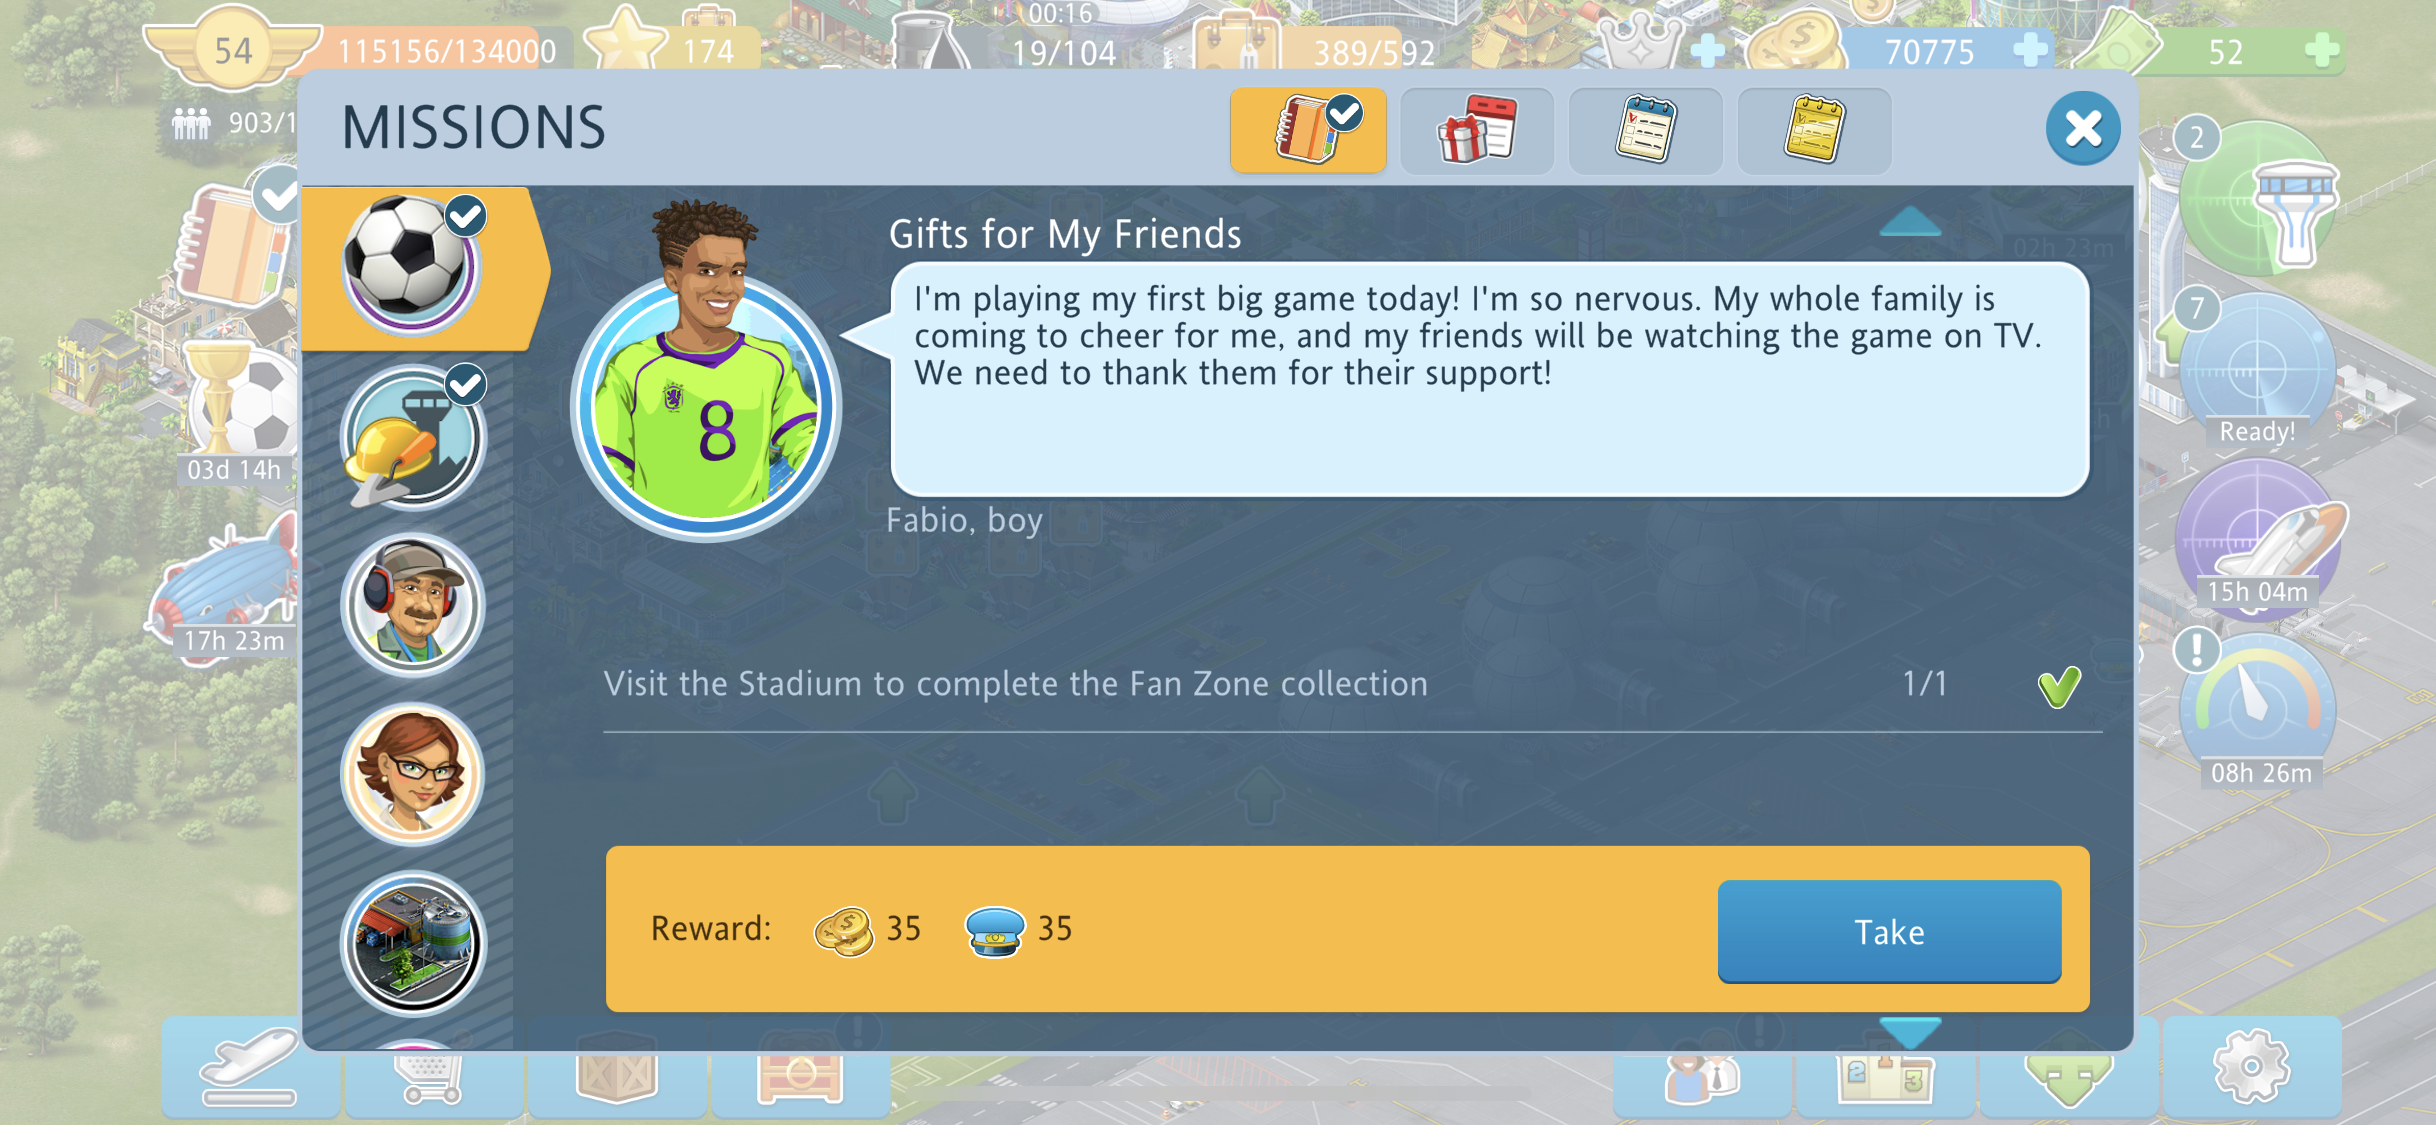The width and height of the screenshot is (2436, 1125).
Task: Open the red-haired woman with glasses mission
Action: [x=412, y=773]
